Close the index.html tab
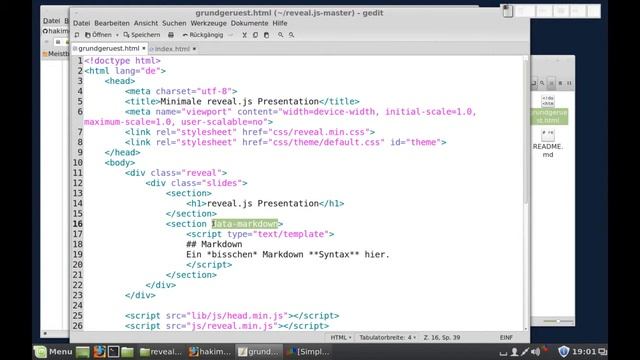This screenshot has height=360, width=640. tap(194, 49)
